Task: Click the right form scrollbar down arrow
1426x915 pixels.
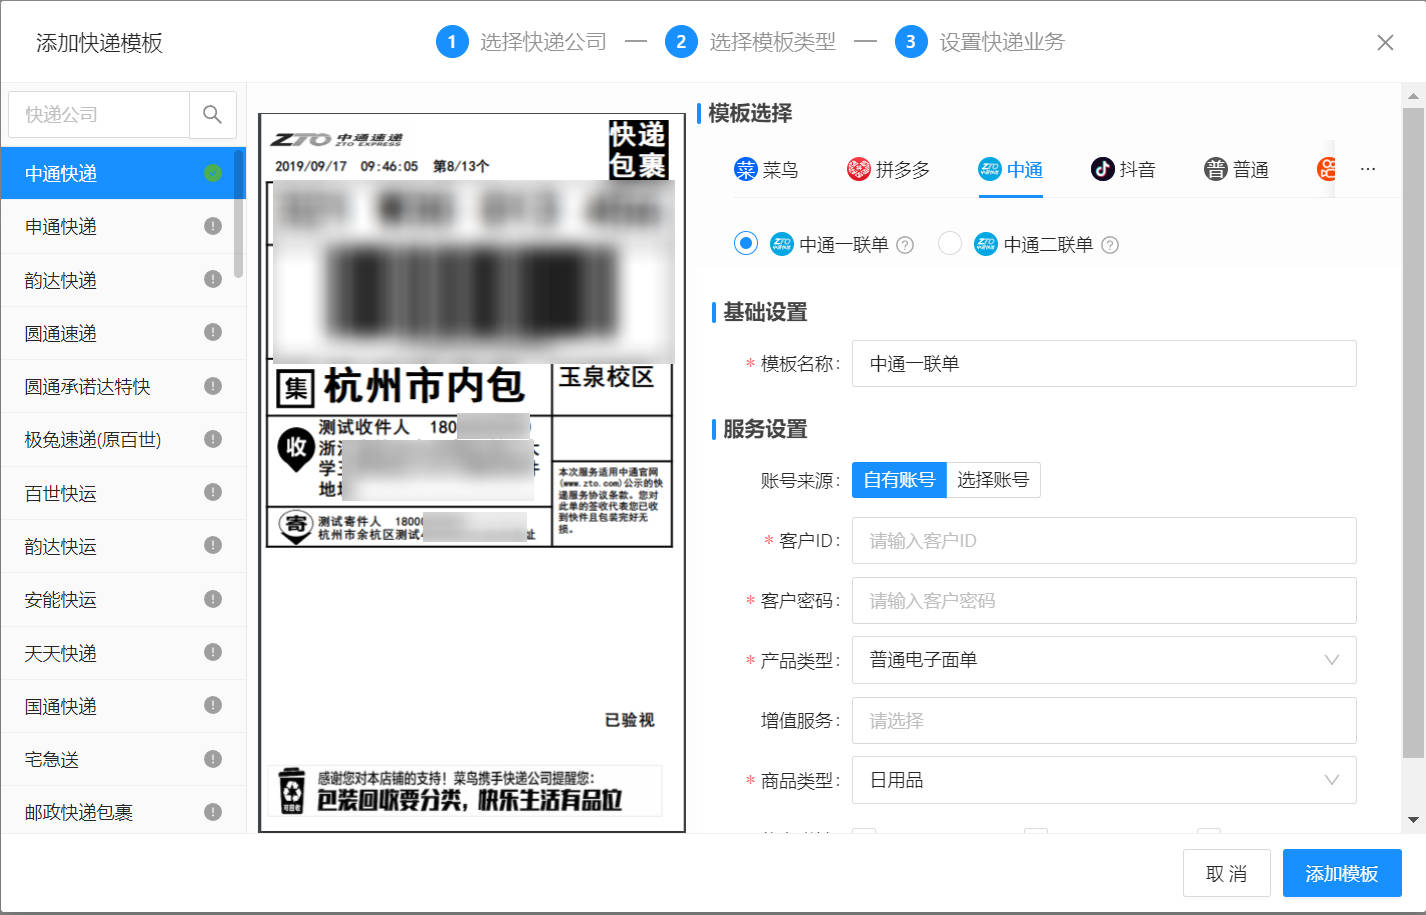Action: click(1413, 820)
